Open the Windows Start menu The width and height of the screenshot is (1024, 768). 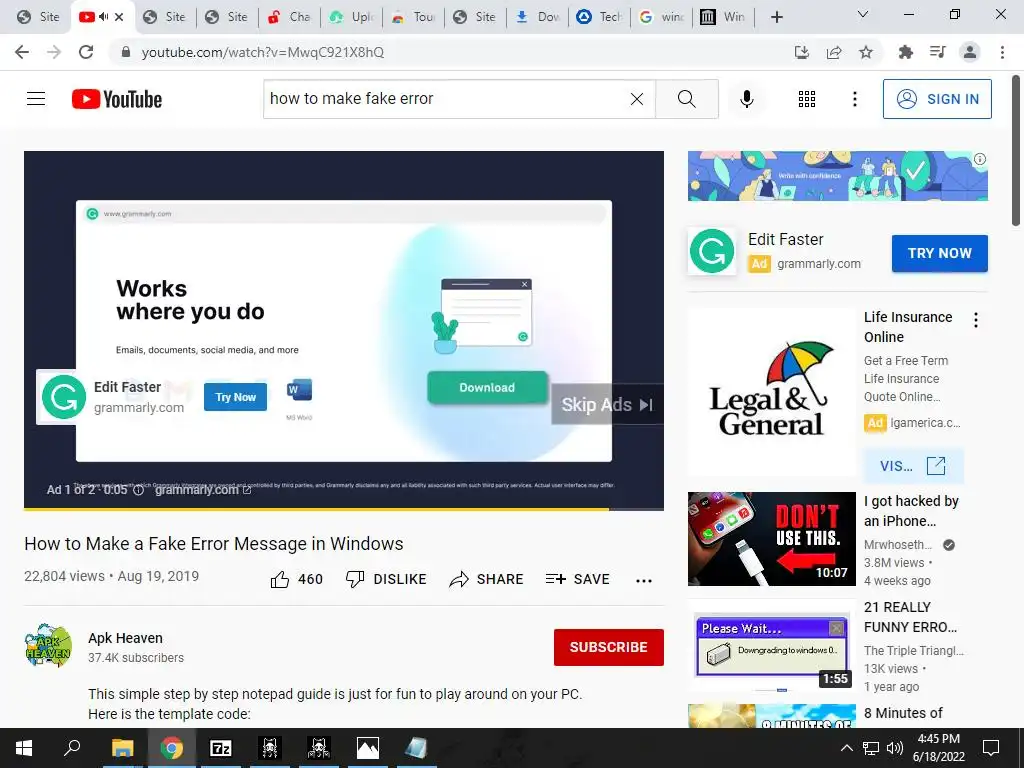pyautogui.click(x=24, y=748)
